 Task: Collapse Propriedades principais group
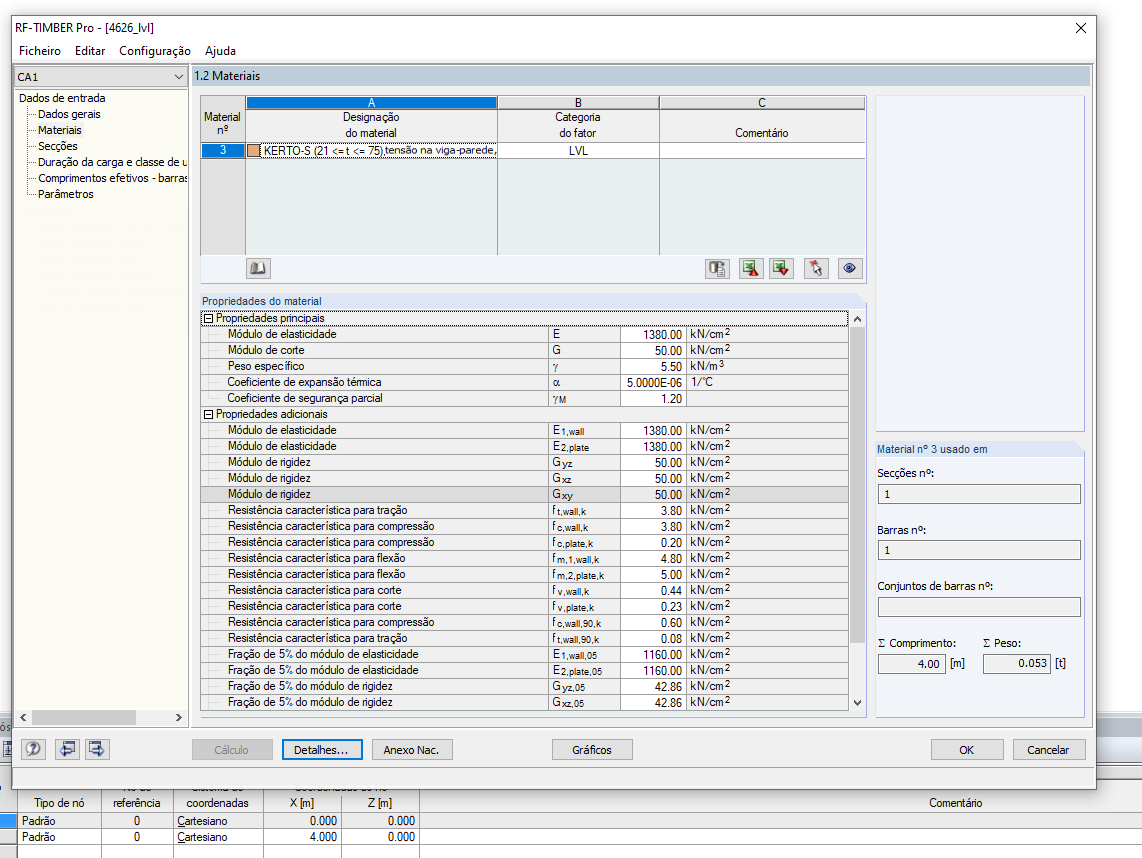pos(208,318)
